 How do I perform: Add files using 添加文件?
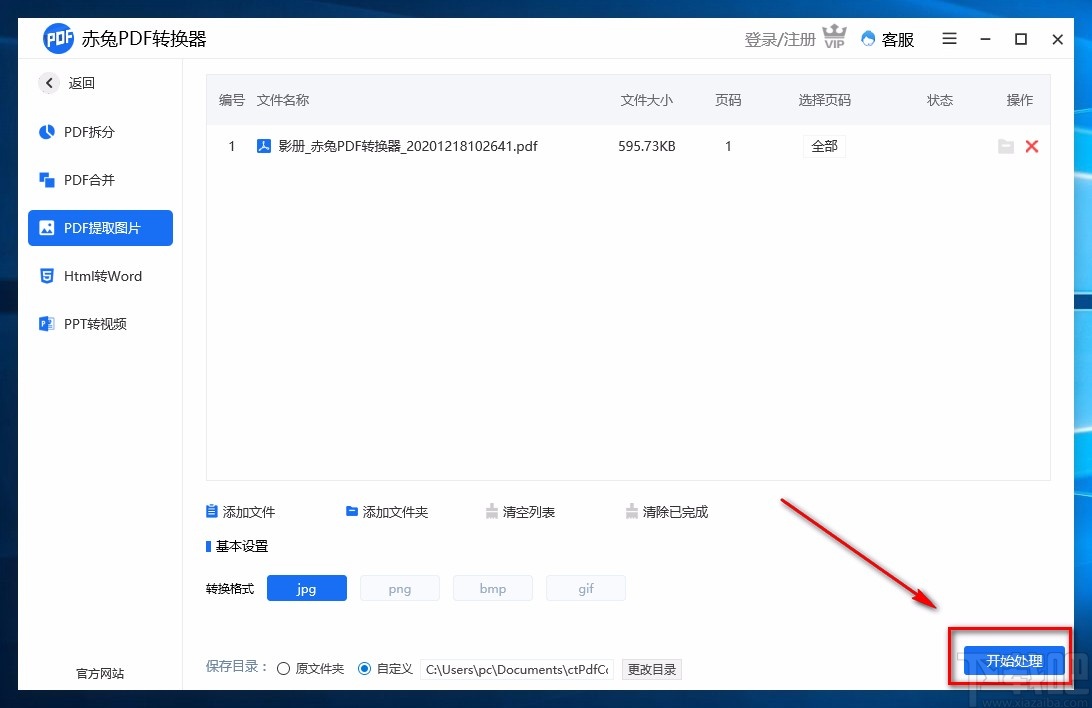[x=240, y=511]
